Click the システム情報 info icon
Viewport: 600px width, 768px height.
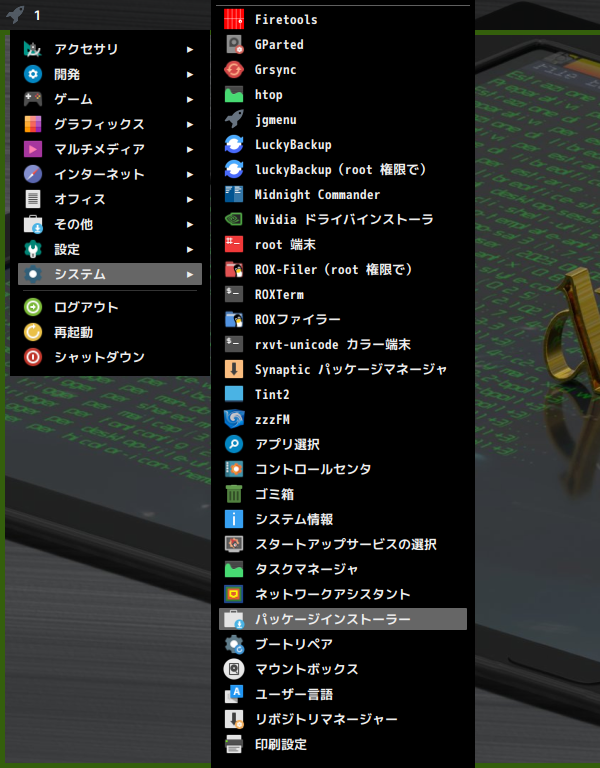tap(234, 519)
